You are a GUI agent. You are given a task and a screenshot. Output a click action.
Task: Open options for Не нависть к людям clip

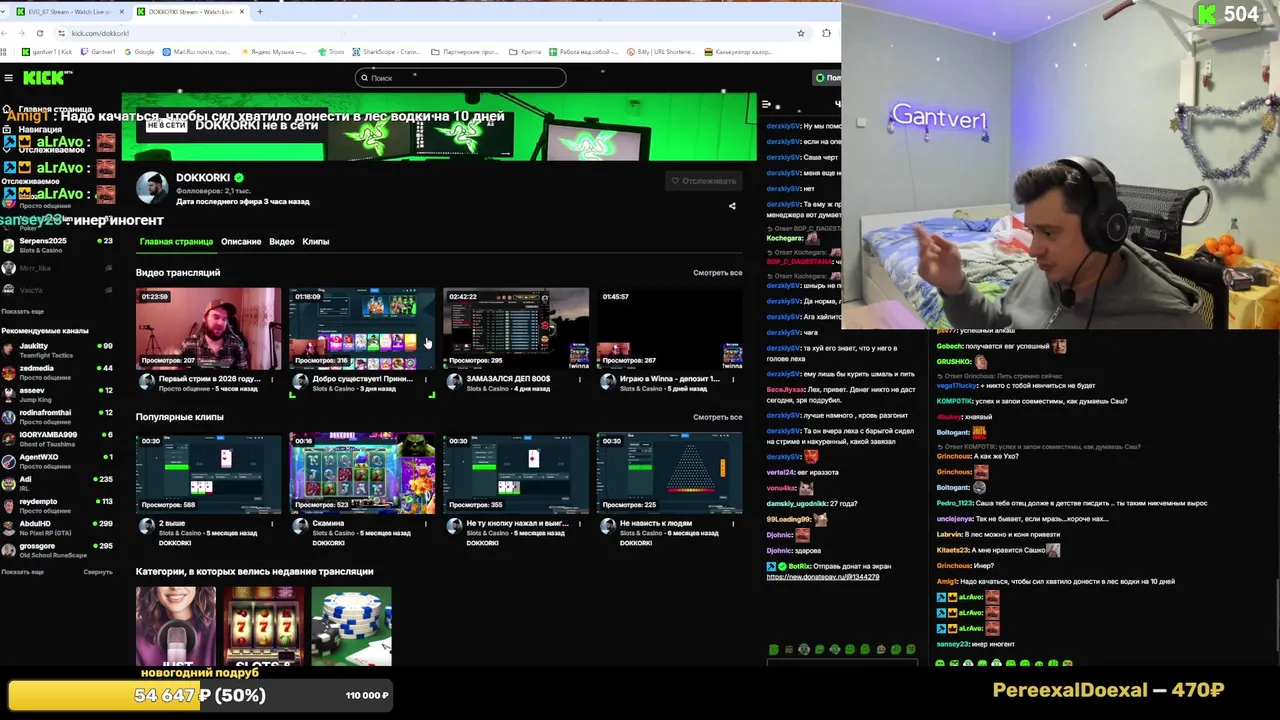[x=732, y=524]
